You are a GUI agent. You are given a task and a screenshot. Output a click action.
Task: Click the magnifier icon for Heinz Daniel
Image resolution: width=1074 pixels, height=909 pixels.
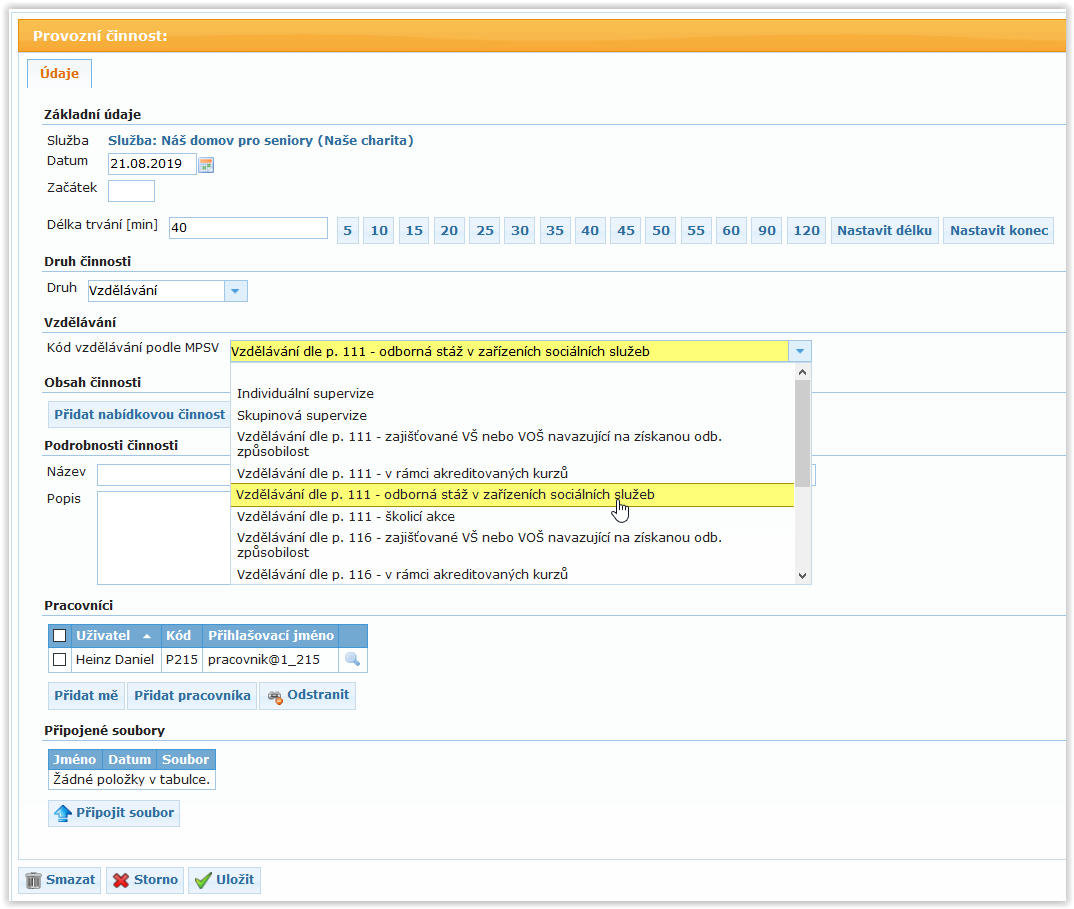353,660
